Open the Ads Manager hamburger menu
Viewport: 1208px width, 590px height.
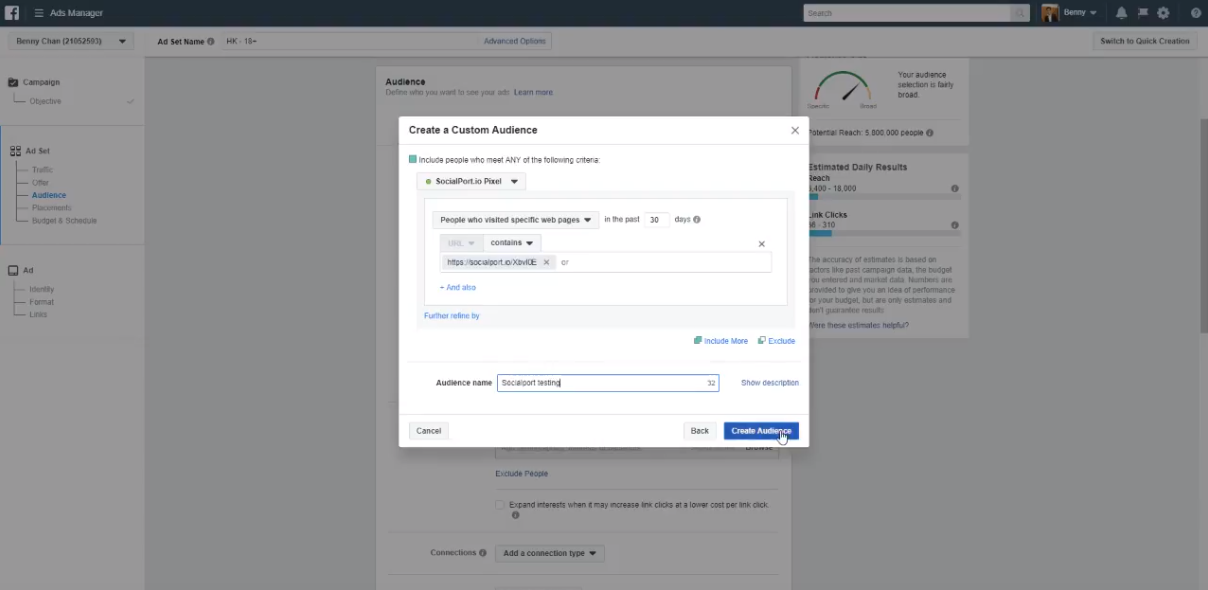tap(39, 13)
